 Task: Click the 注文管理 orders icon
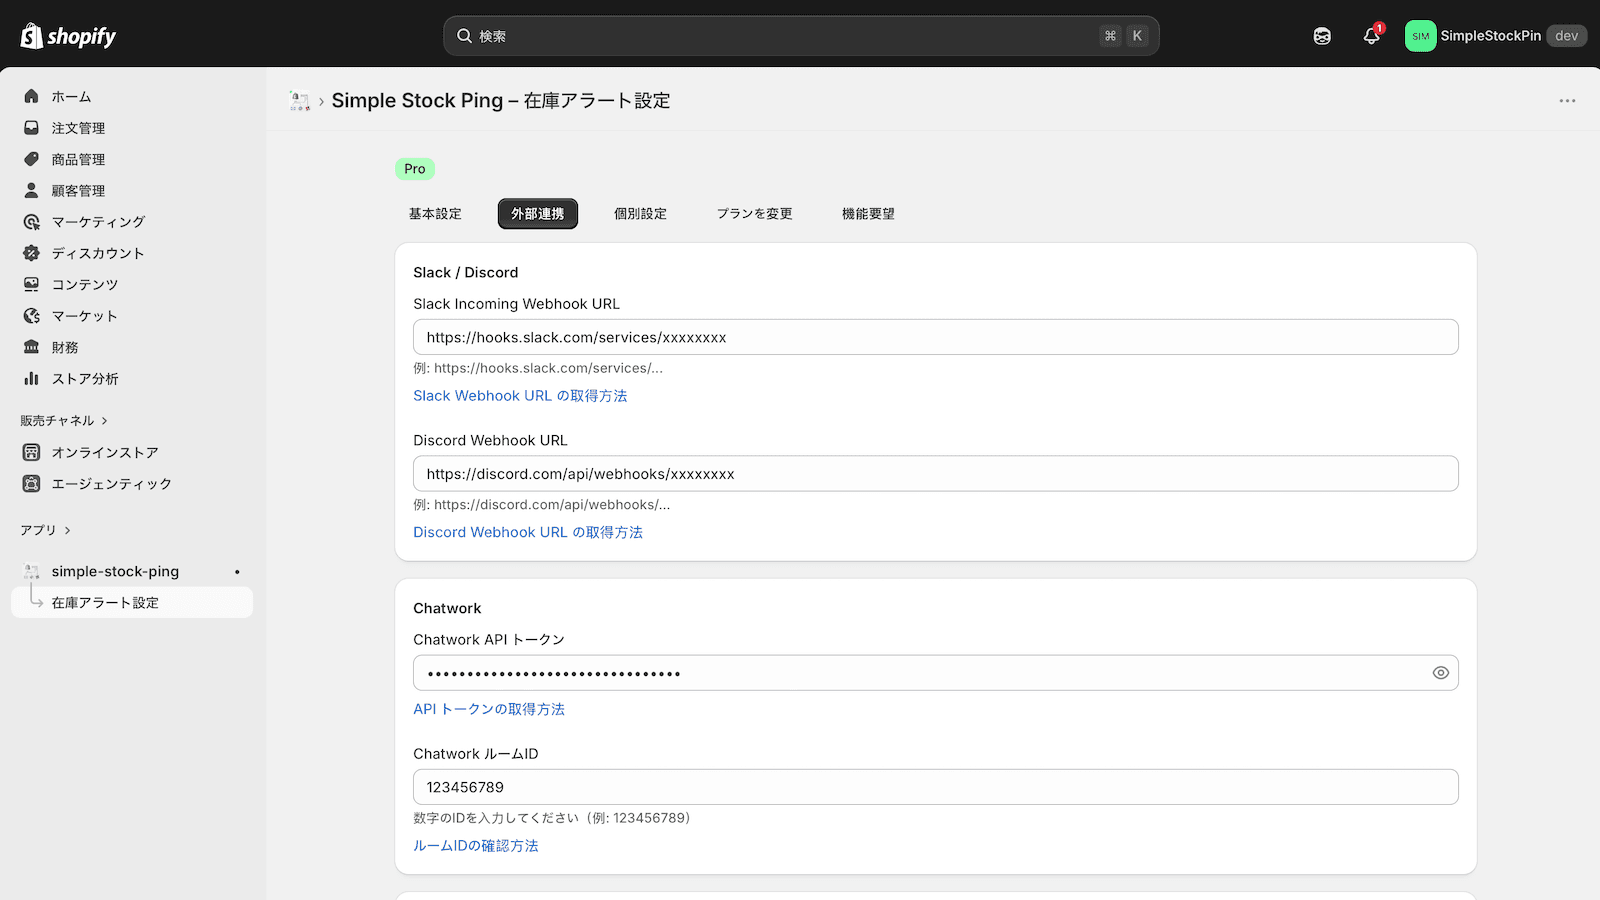pos(32,128)
